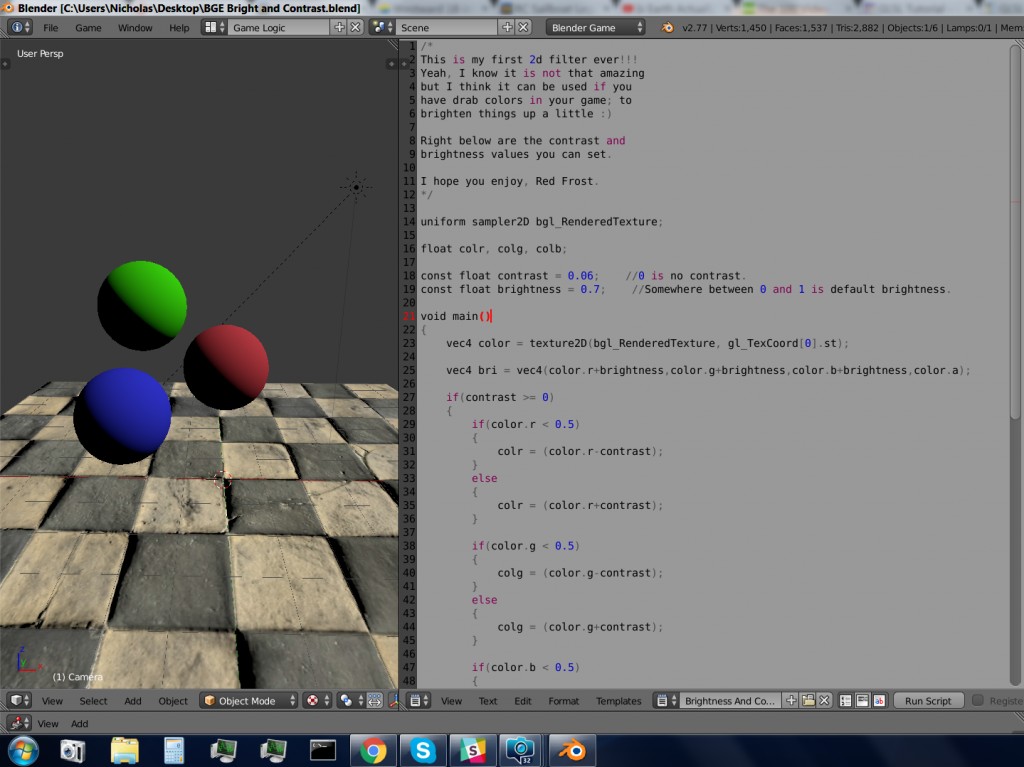Toggle word wrap in the text editor
1024x767 pixels.
864,701
